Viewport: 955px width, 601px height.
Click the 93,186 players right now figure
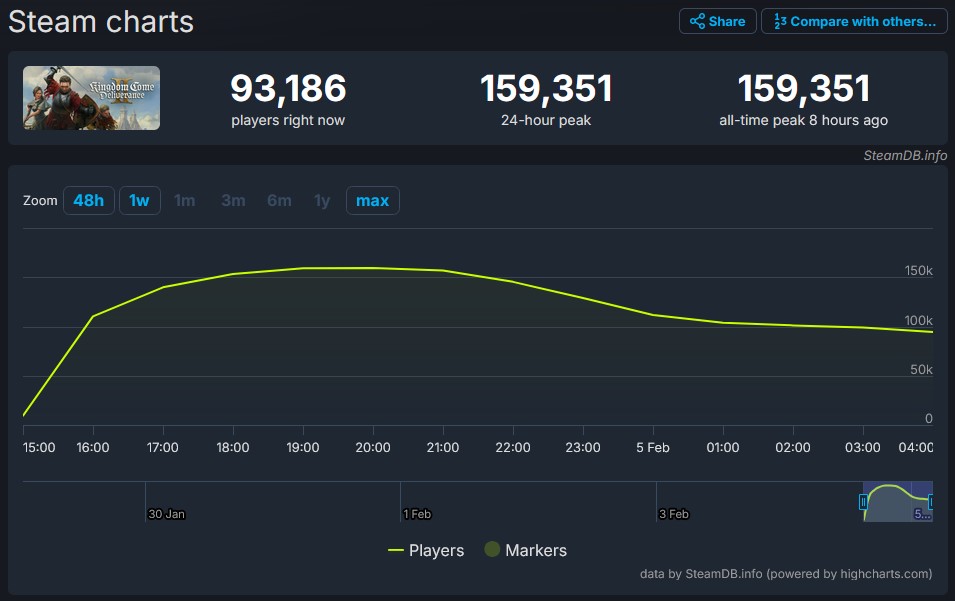288,88
